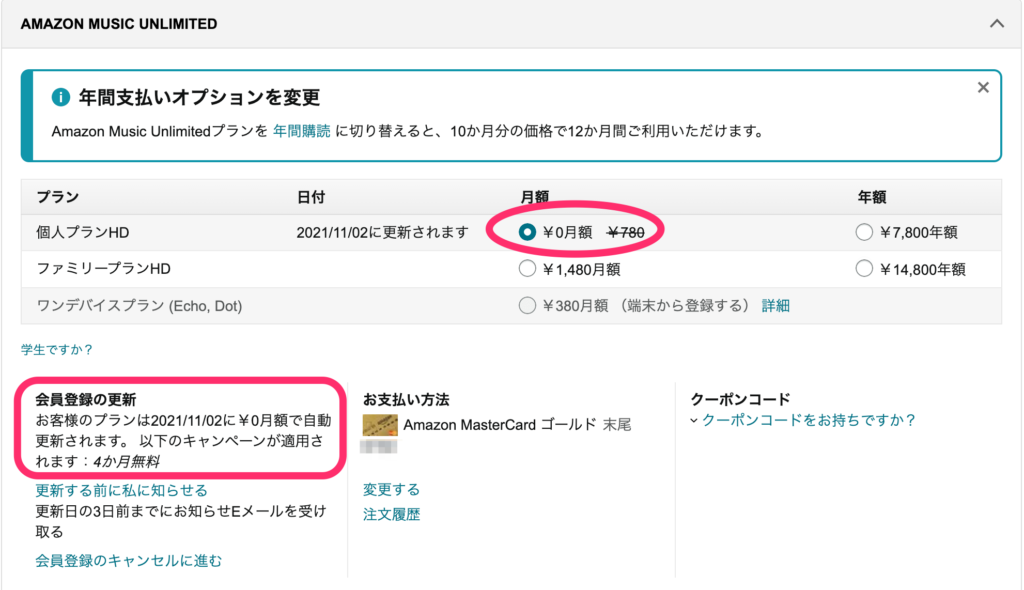Viewport: 1024px width, 590px height.
Task: Select 個人プランHD ¥7,800年額 radio button
Action: tap(864, 232)
